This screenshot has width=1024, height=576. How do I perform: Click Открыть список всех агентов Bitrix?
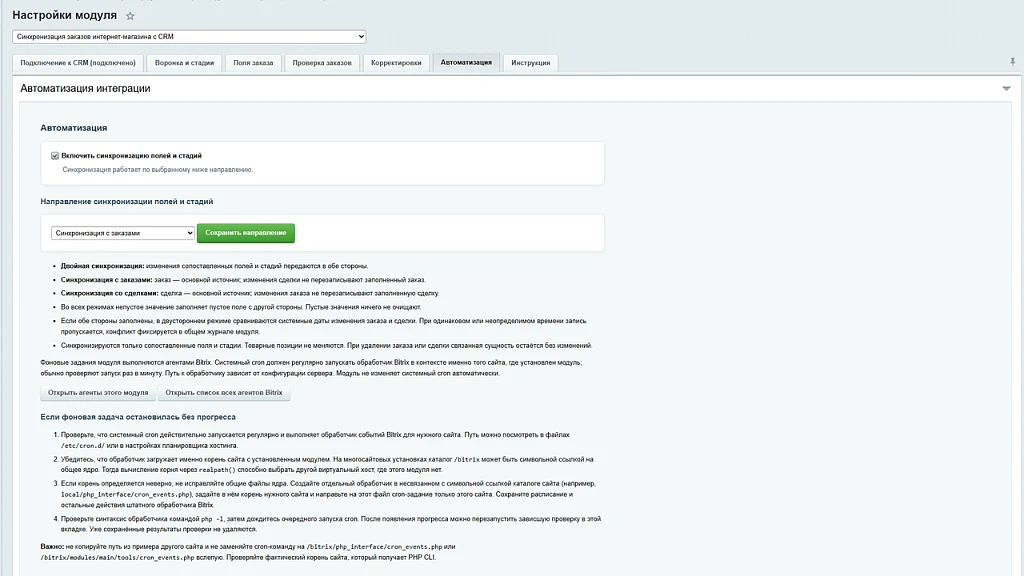224,392
